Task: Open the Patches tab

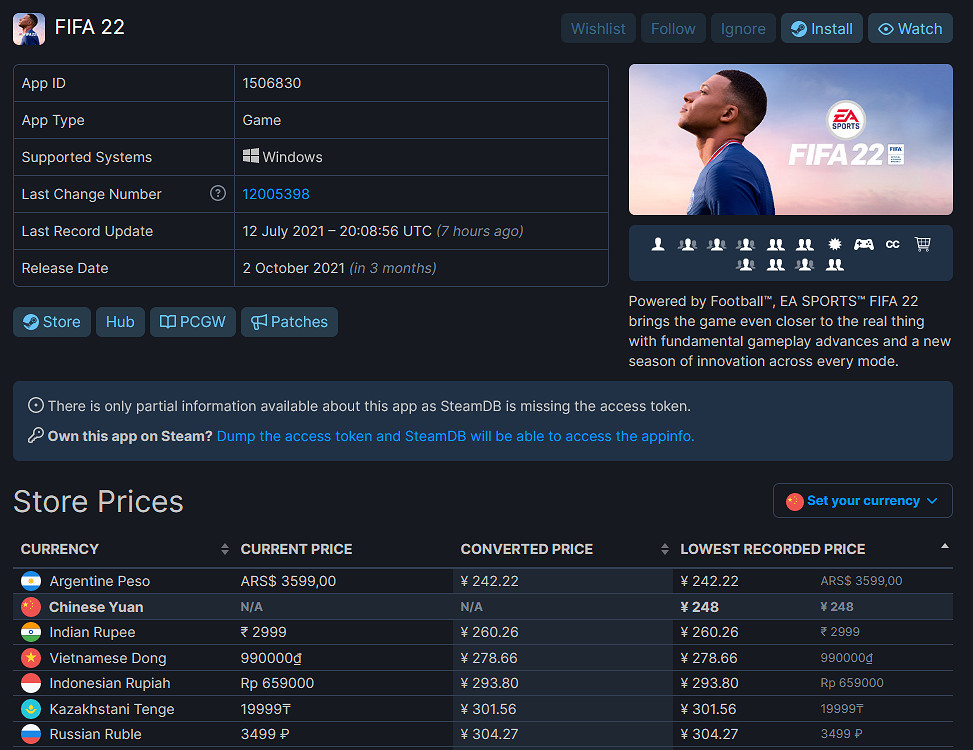Action: 289,322
